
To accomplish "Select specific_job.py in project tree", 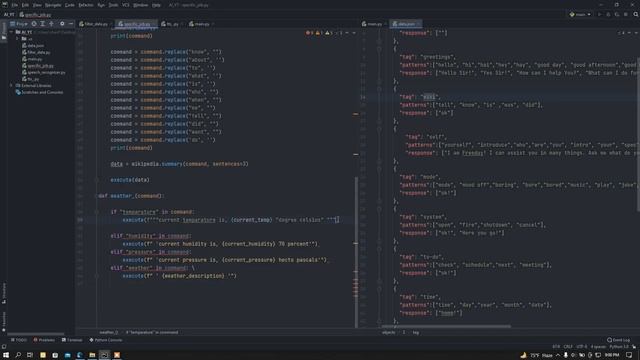I will [38, 66].
